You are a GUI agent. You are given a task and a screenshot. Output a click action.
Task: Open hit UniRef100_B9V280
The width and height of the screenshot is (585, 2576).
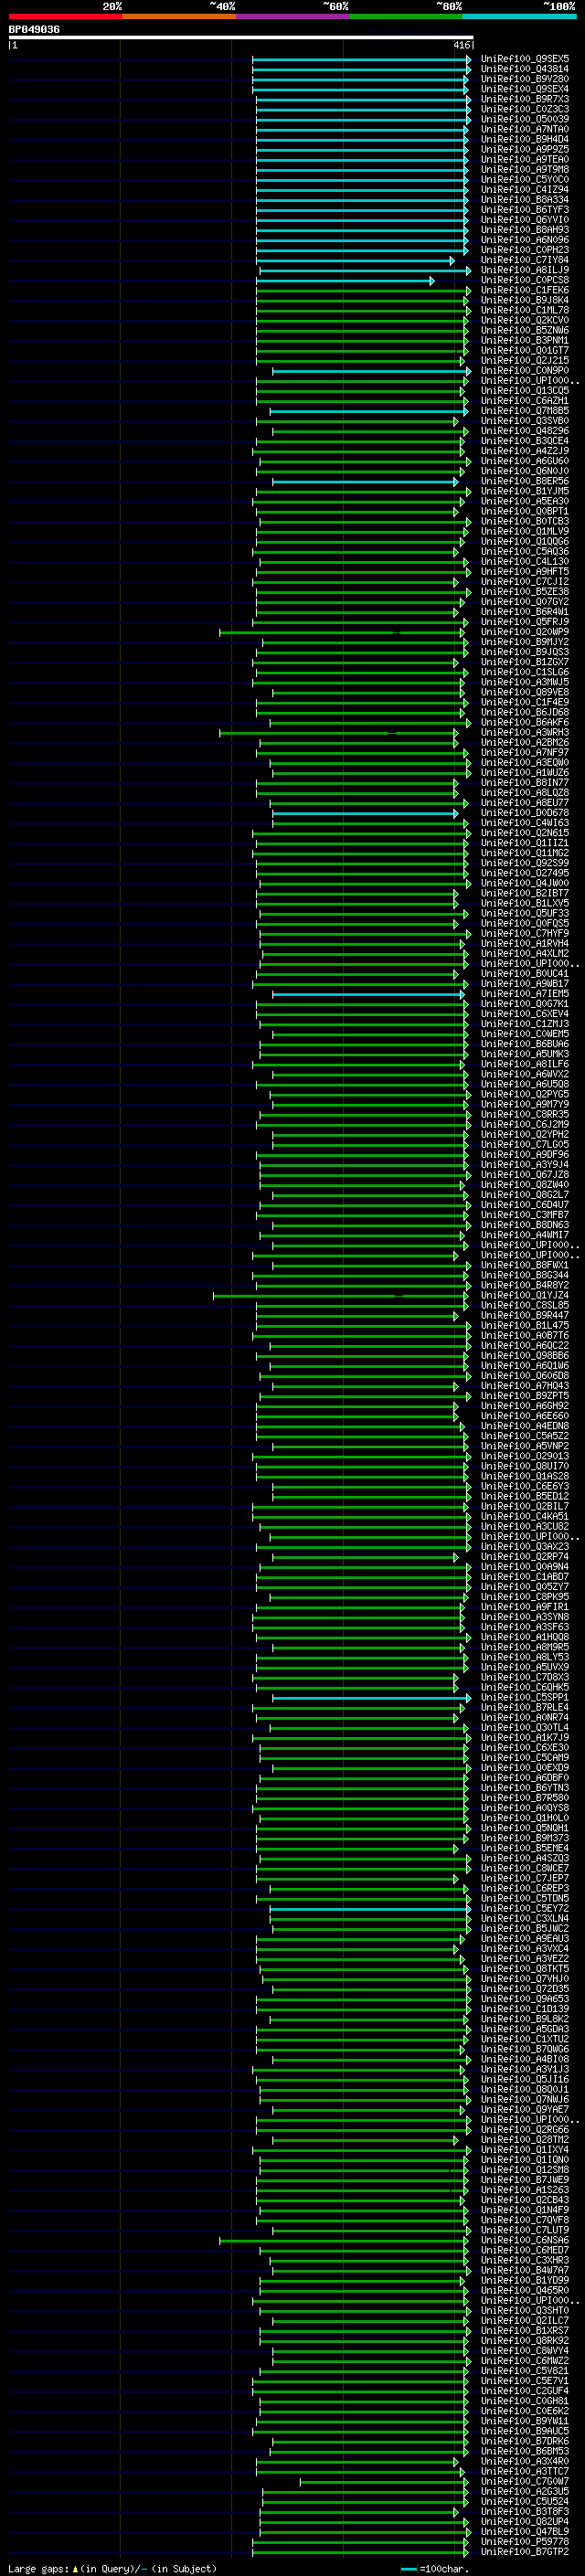525,79
